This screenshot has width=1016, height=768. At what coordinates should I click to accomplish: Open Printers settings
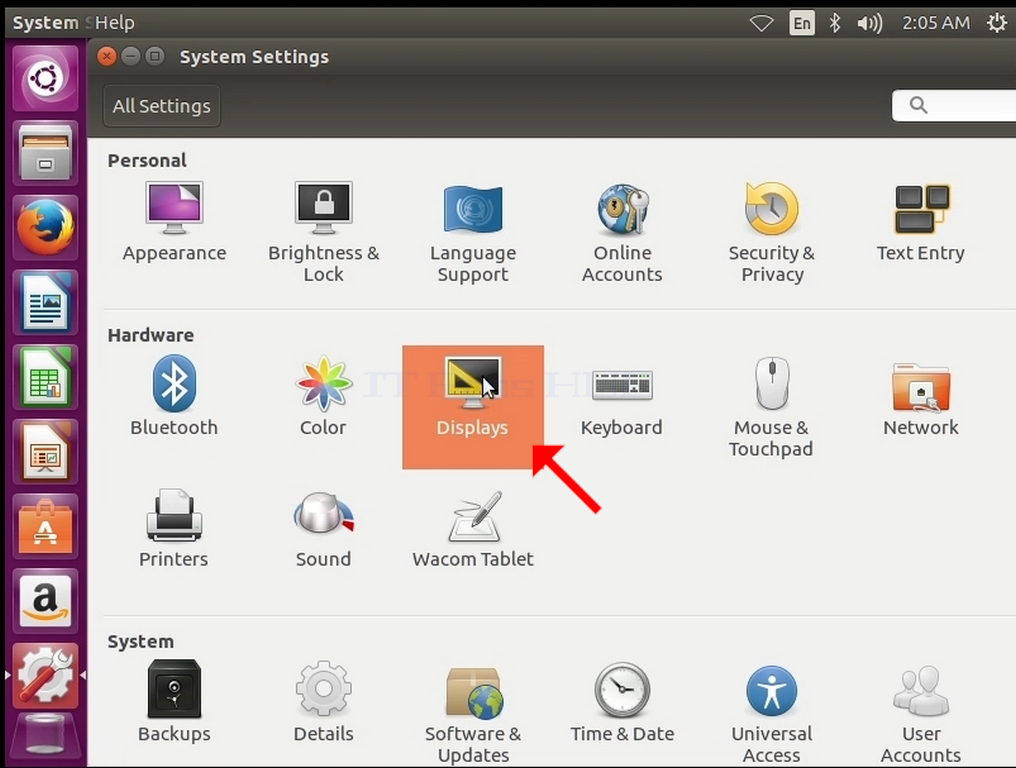(174, 529)
